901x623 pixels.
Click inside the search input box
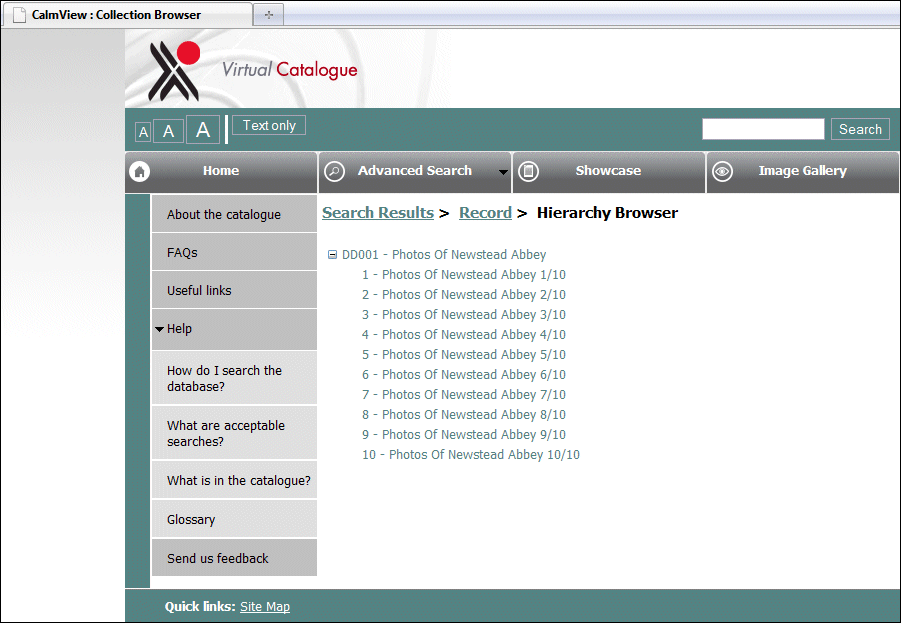coord(762,128)
